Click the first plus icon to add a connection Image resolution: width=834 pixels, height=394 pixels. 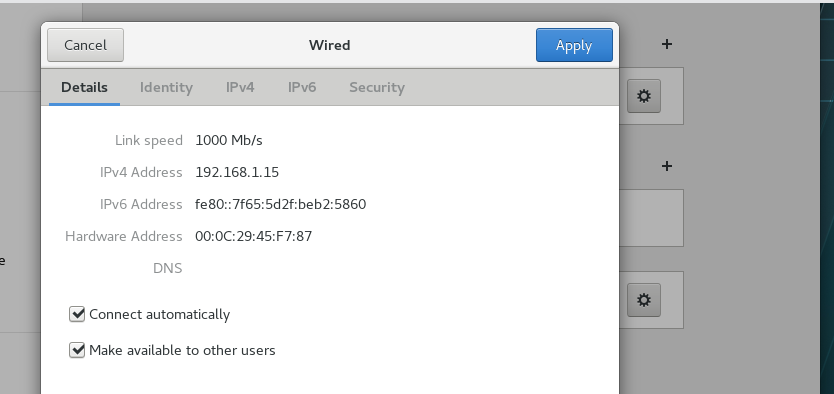tap(666, 44)
